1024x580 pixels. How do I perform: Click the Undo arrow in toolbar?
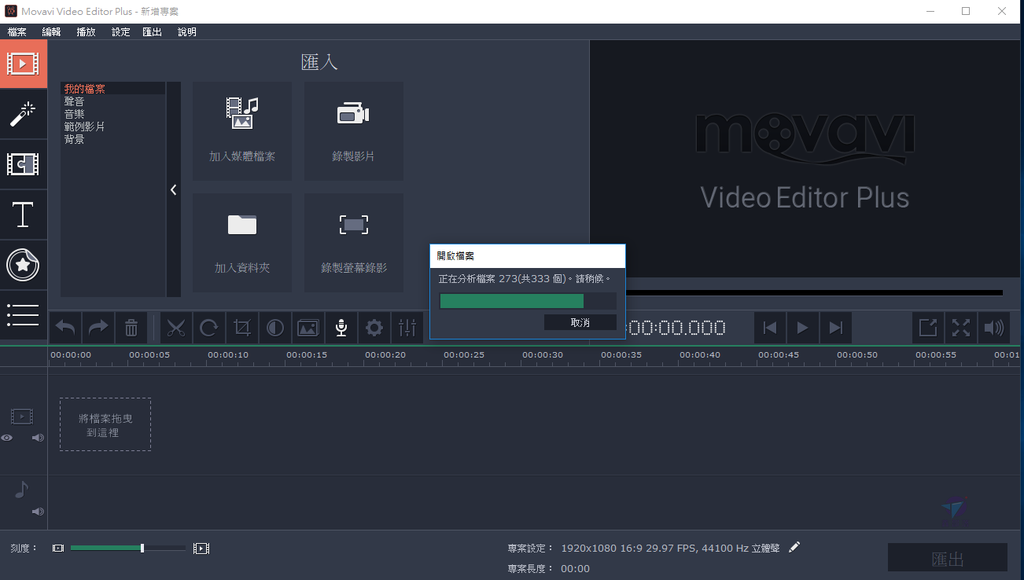65,328
